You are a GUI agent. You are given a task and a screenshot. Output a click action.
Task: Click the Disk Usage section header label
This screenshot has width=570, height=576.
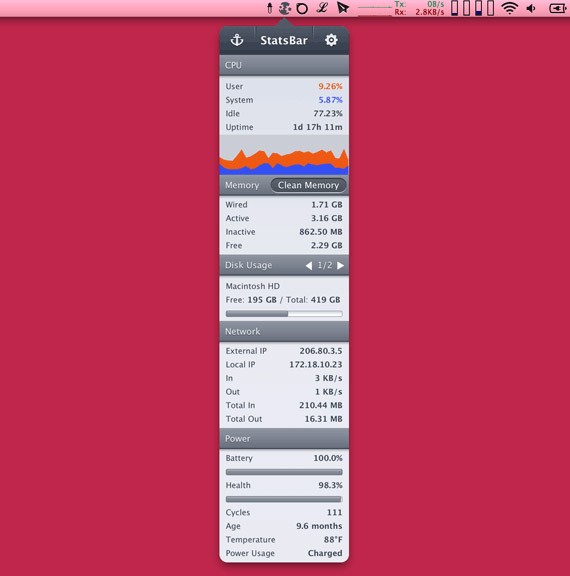[x=249, y=265]
